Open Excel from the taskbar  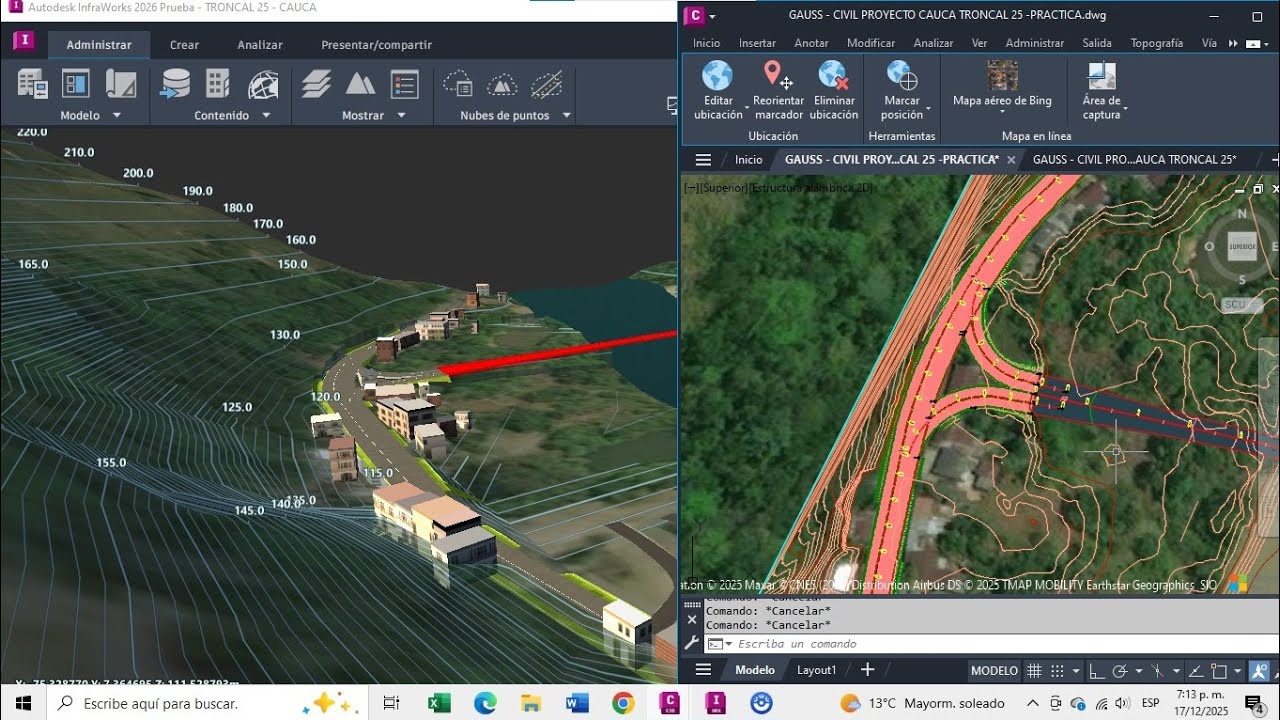pos(438,703)
